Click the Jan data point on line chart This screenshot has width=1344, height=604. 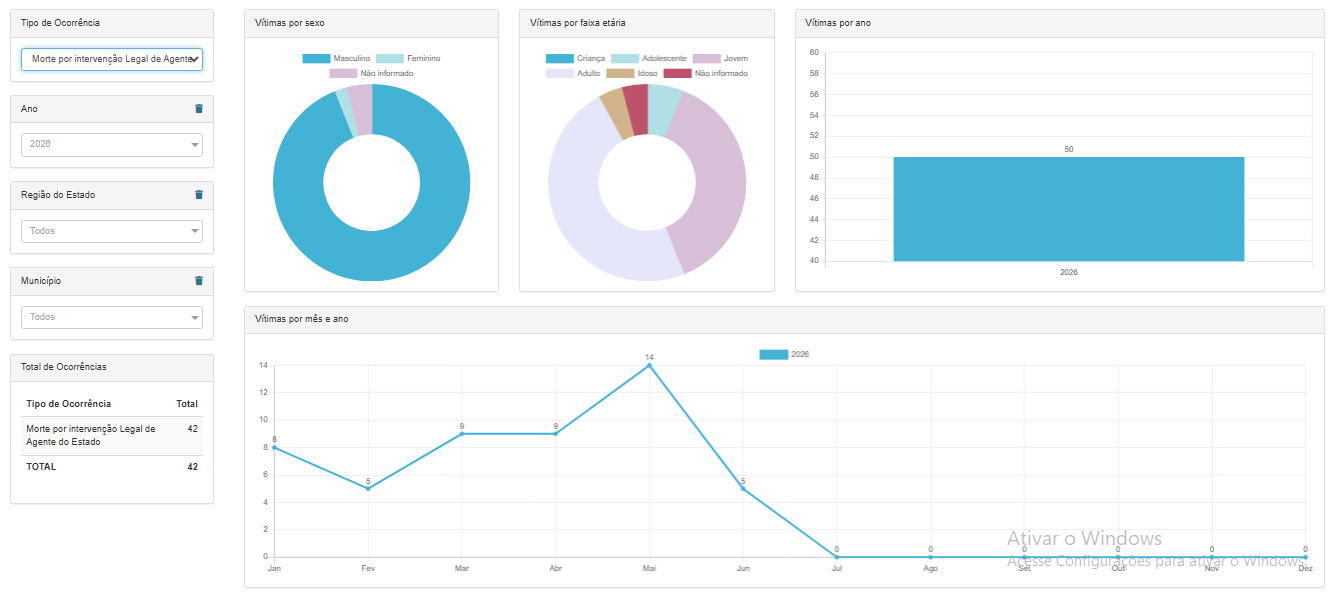coord(274,447)
